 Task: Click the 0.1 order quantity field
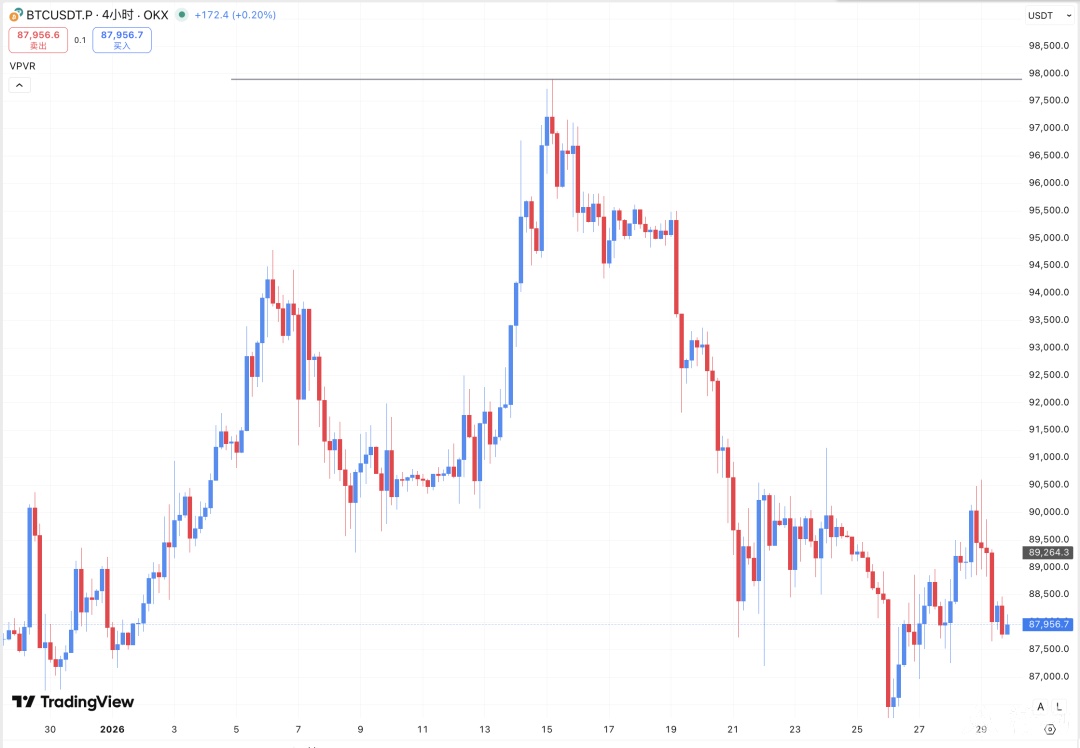80,40
